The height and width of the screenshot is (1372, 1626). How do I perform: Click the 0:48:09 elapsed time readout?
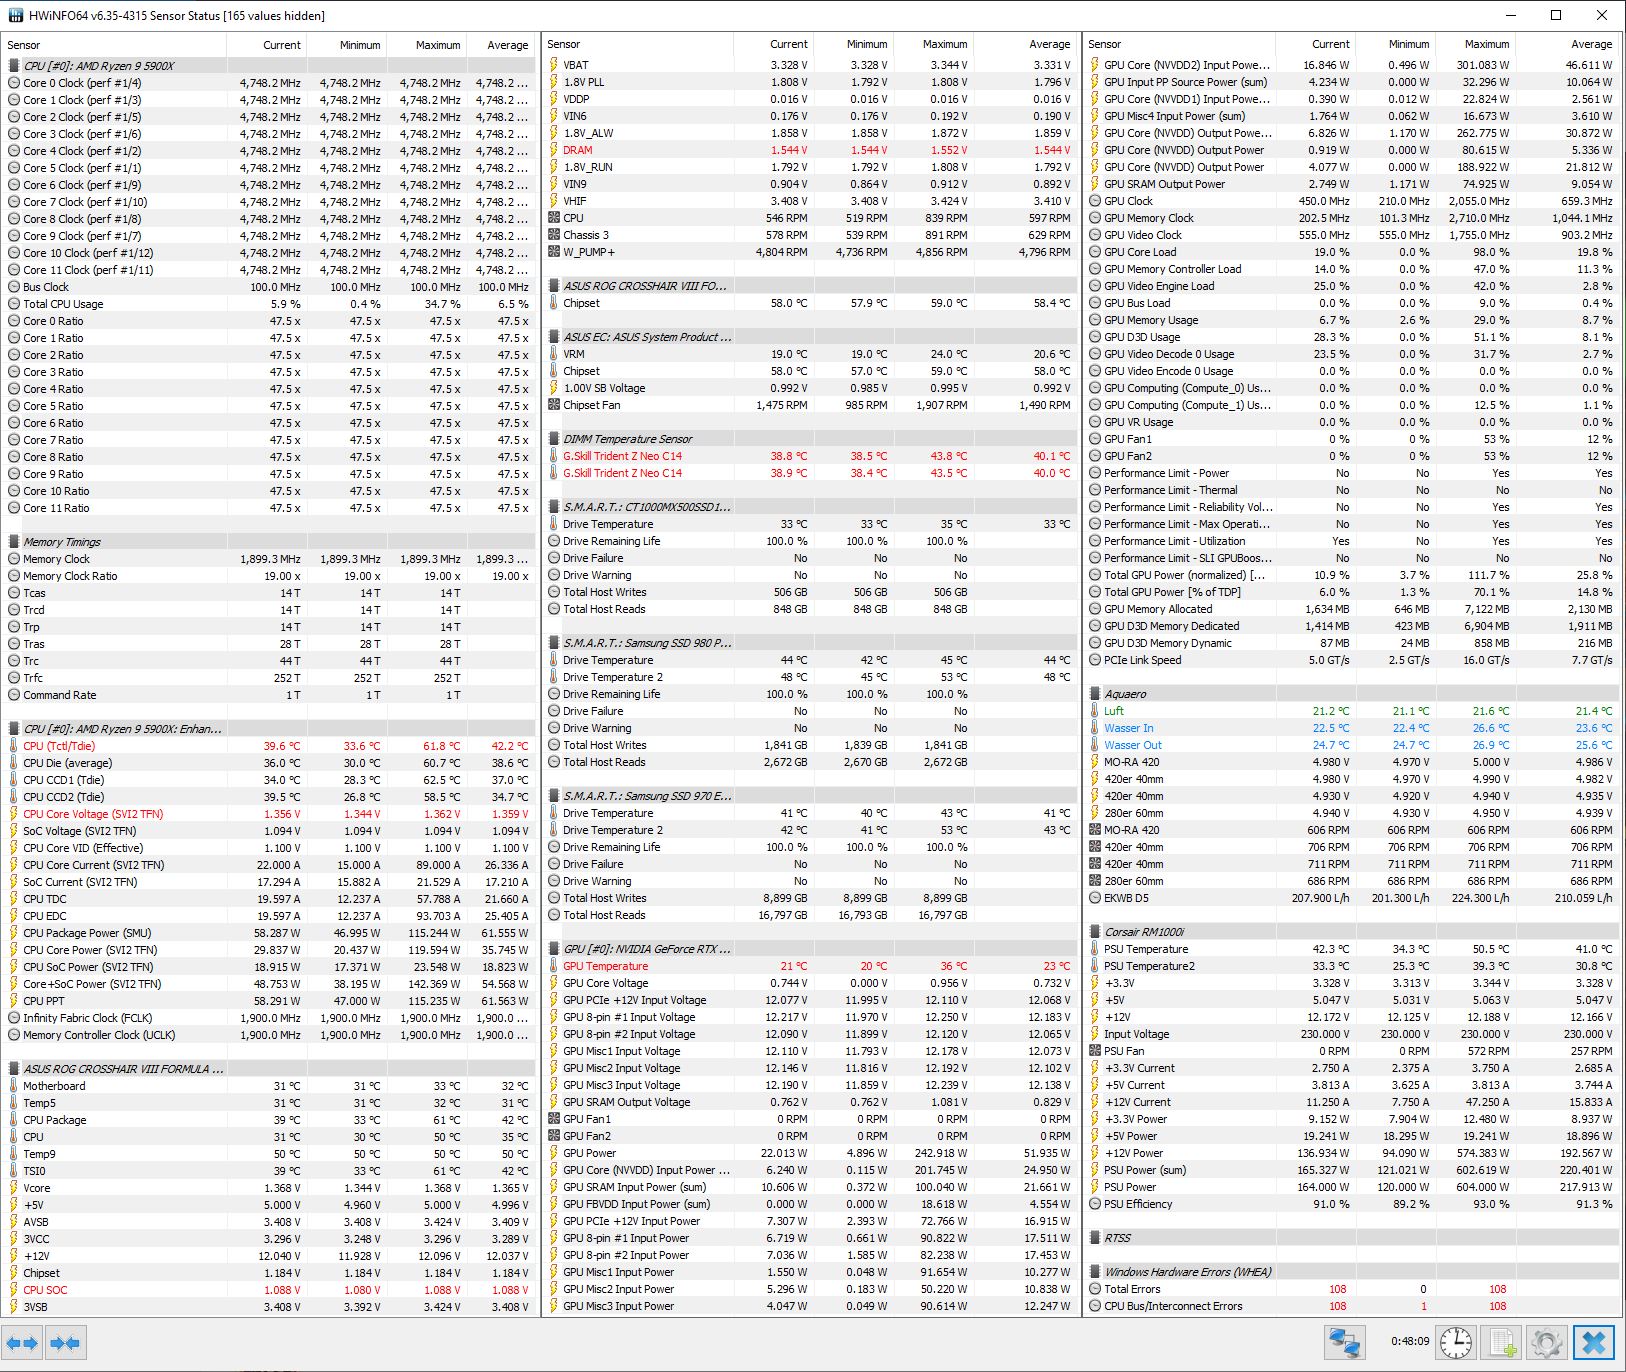pos(1410,1342)
